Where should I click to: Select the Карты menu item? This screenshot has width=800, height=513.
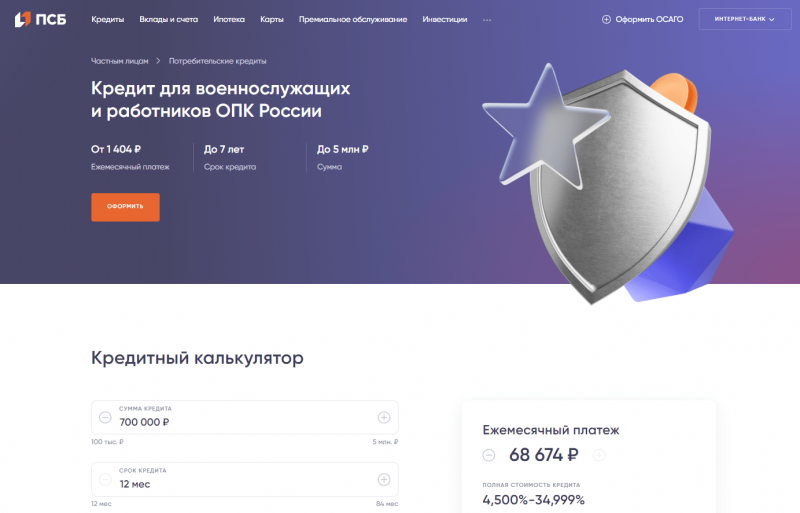pyautogui.click(x=271, y=19)
